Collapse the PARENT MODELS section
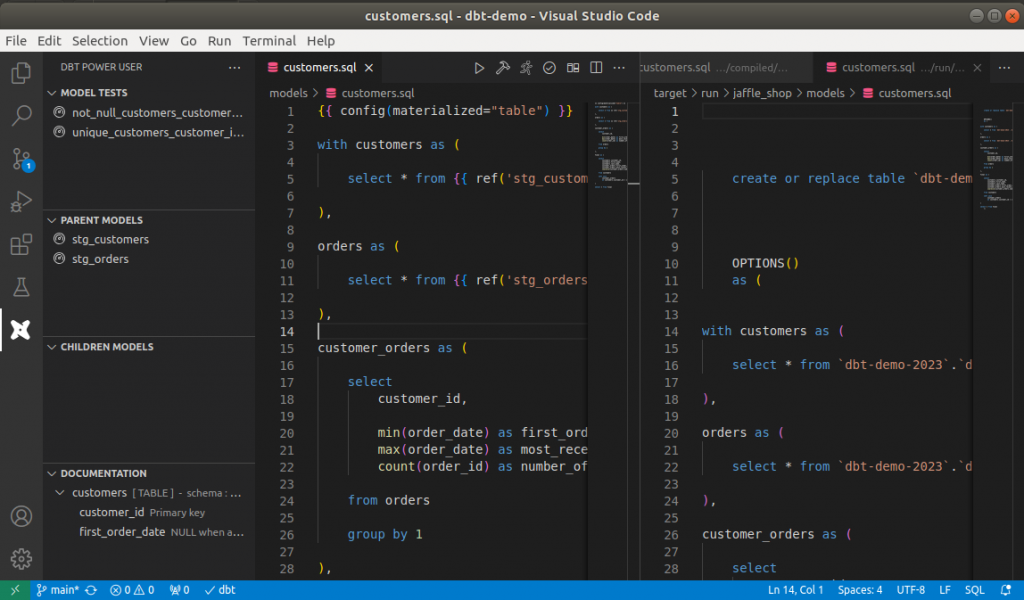This screenshot has width=1024, height=600. 52,220
